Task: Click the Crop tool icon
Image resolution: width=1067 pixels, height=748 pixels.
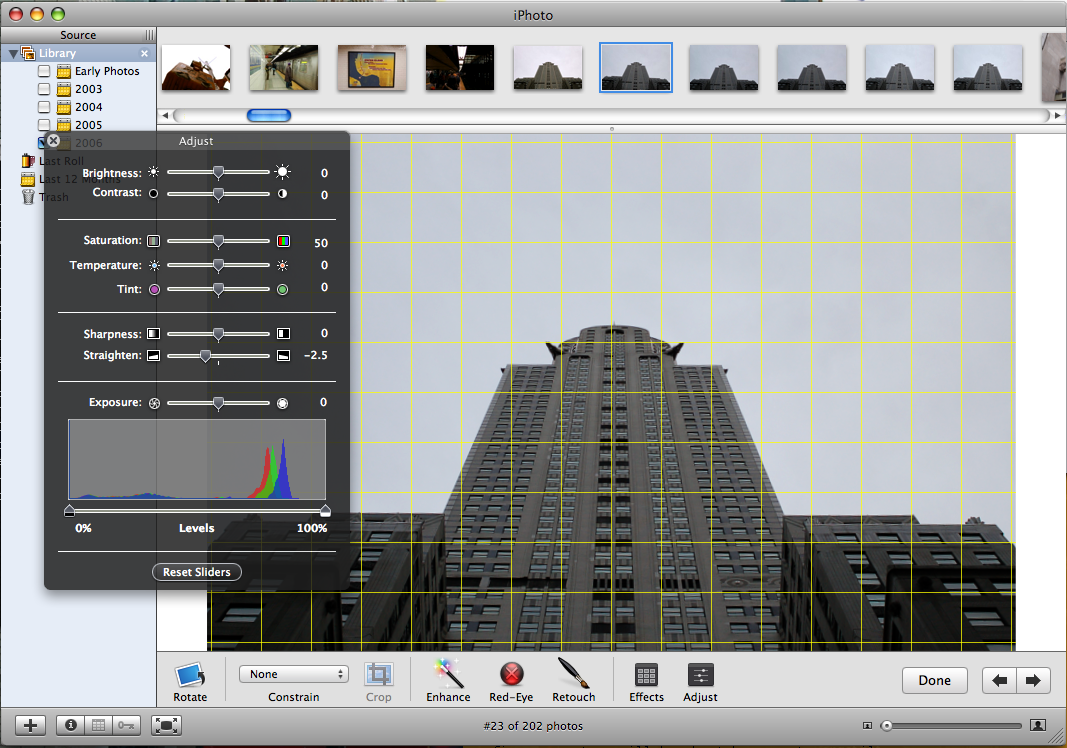Action: click(x=378, y=674)
